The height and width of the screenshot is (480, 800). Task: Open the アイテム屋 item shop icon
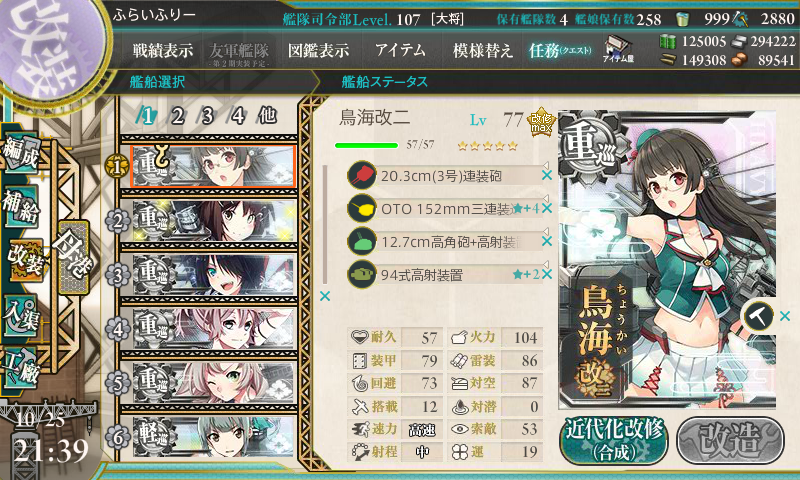click(618, 50)
